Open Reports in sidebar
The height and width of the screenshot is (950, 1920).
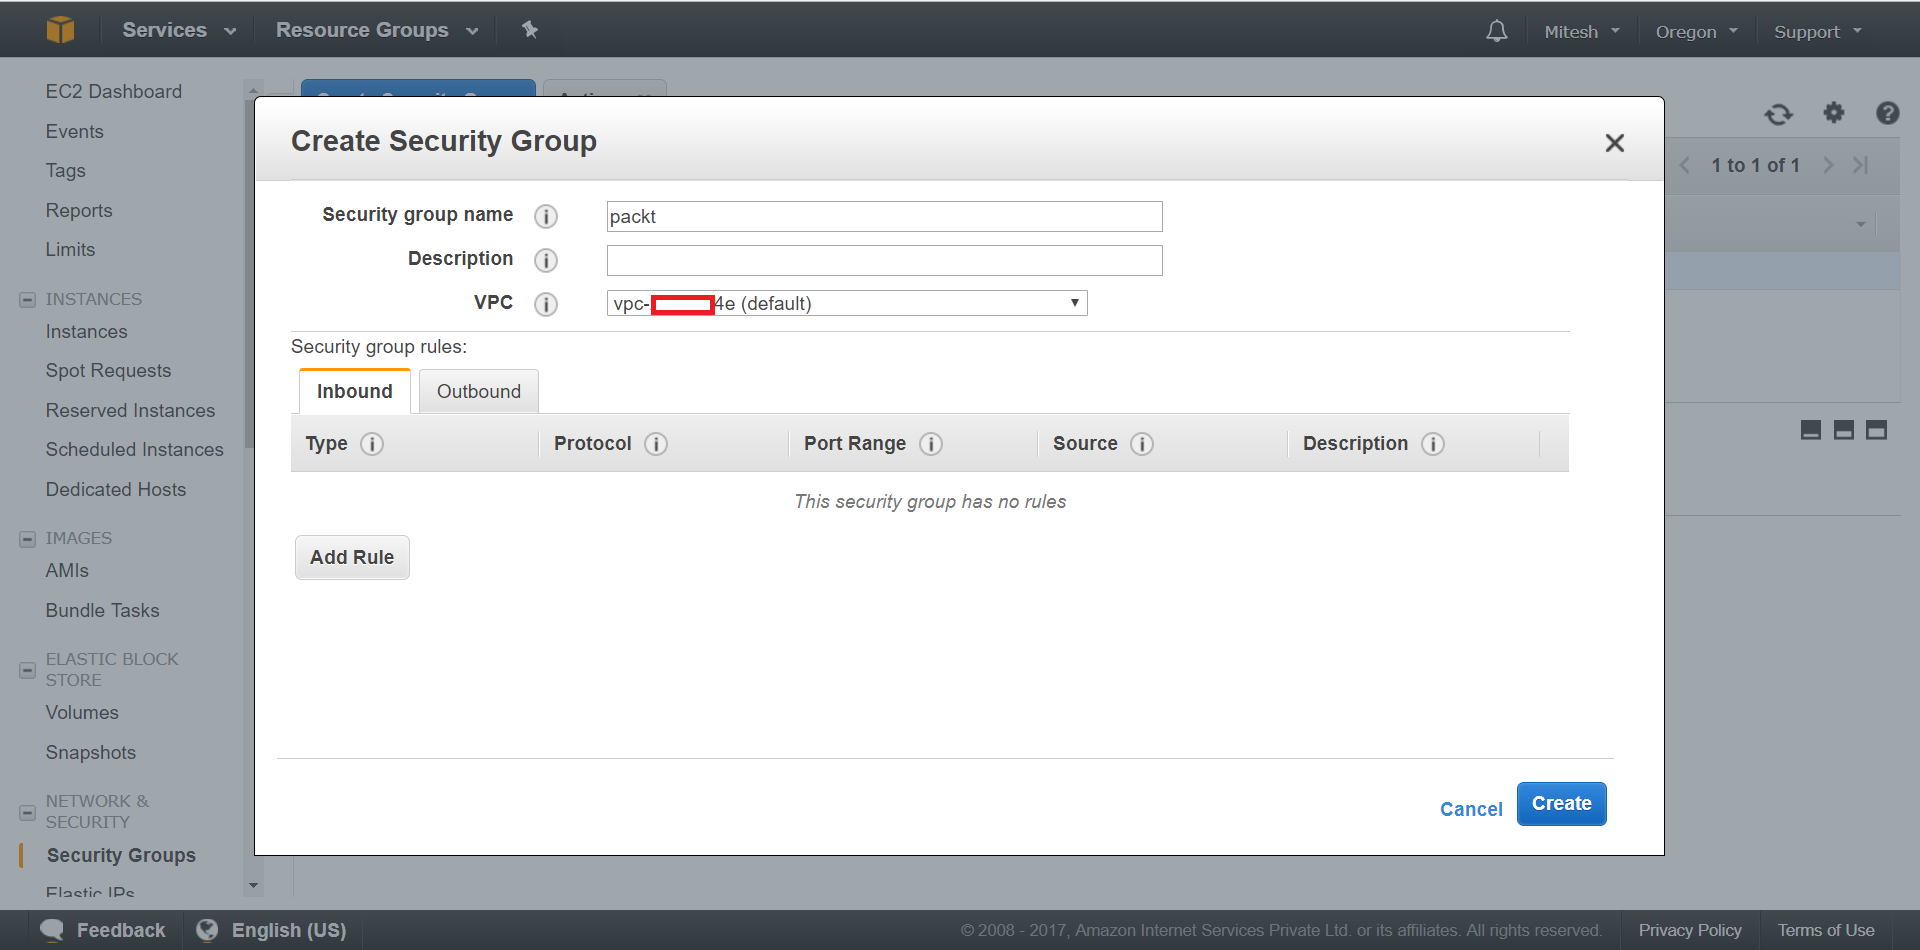[79, 210]
